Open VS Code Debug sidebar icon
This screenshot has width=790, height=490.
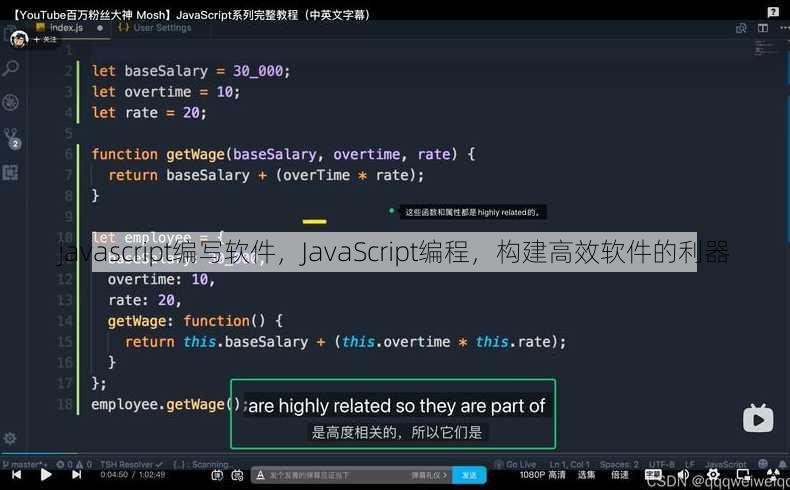coord(11,102)
